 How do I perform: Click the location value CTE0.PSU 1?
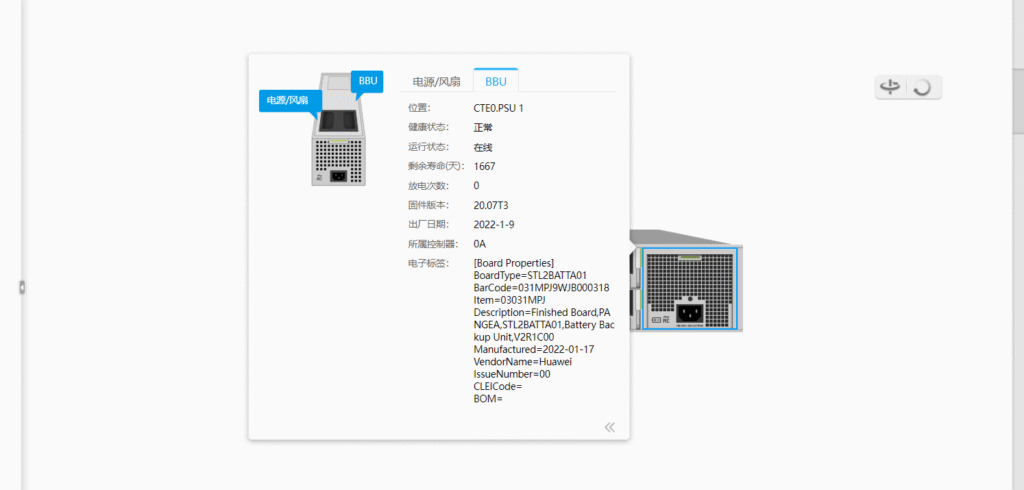[498, 108]
